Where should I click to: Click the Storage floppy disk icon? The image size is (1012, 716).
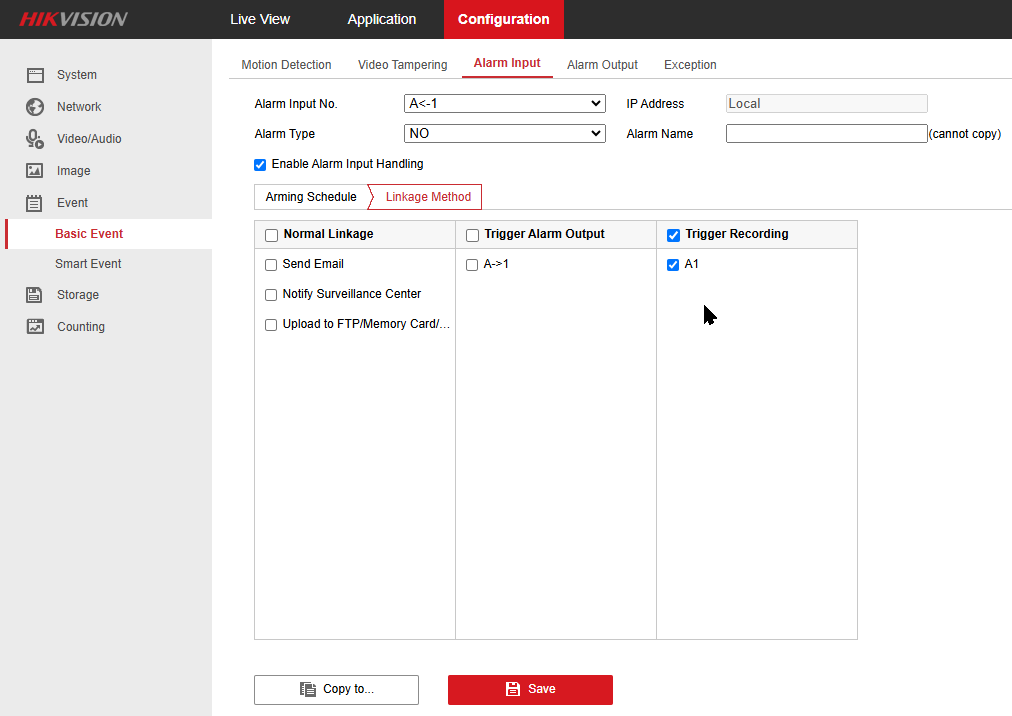[x=35, y=295]
